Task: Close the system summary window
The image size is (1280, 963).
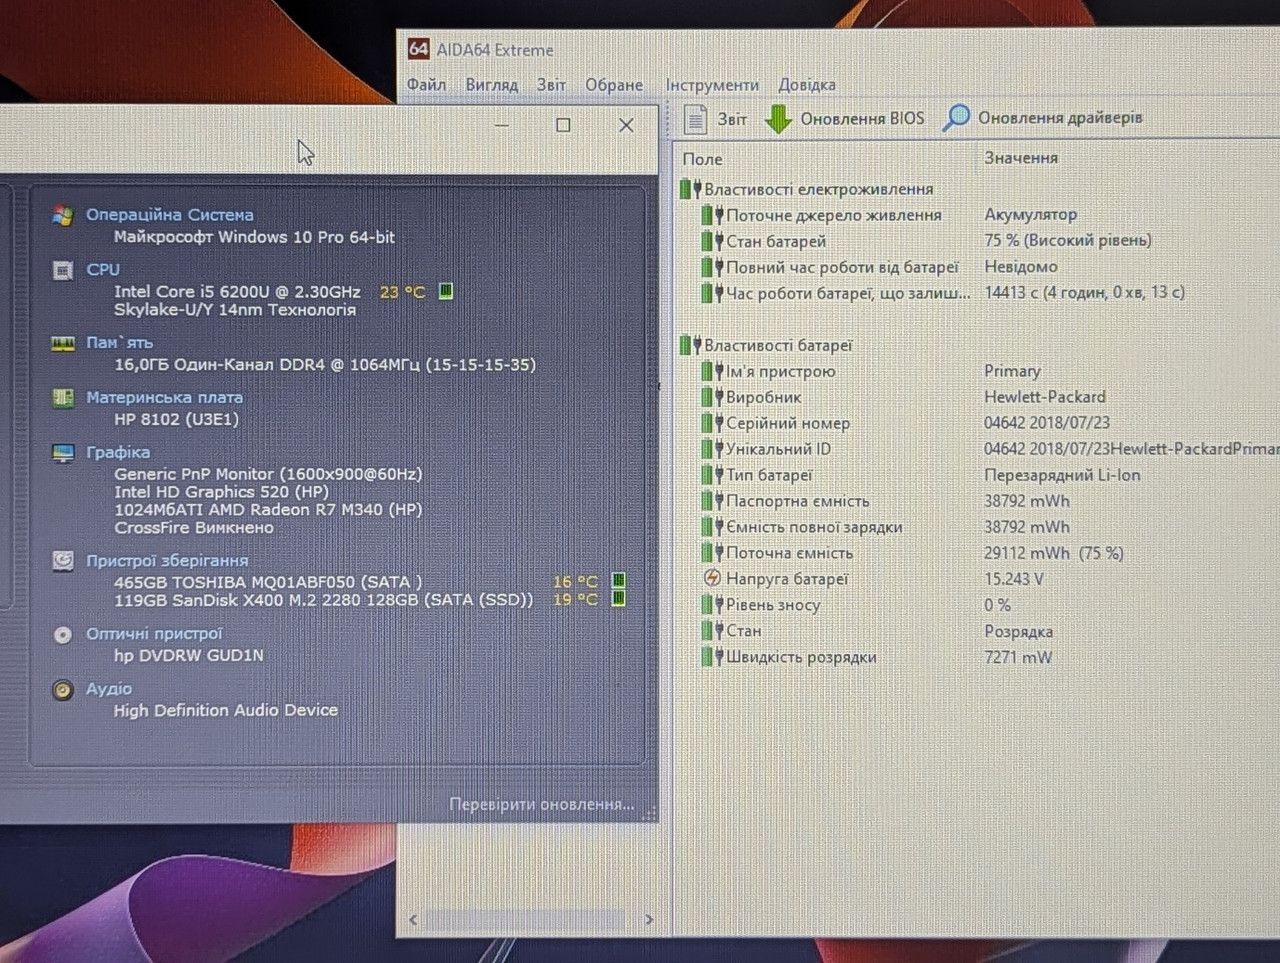Action: (x=626, y=125)
